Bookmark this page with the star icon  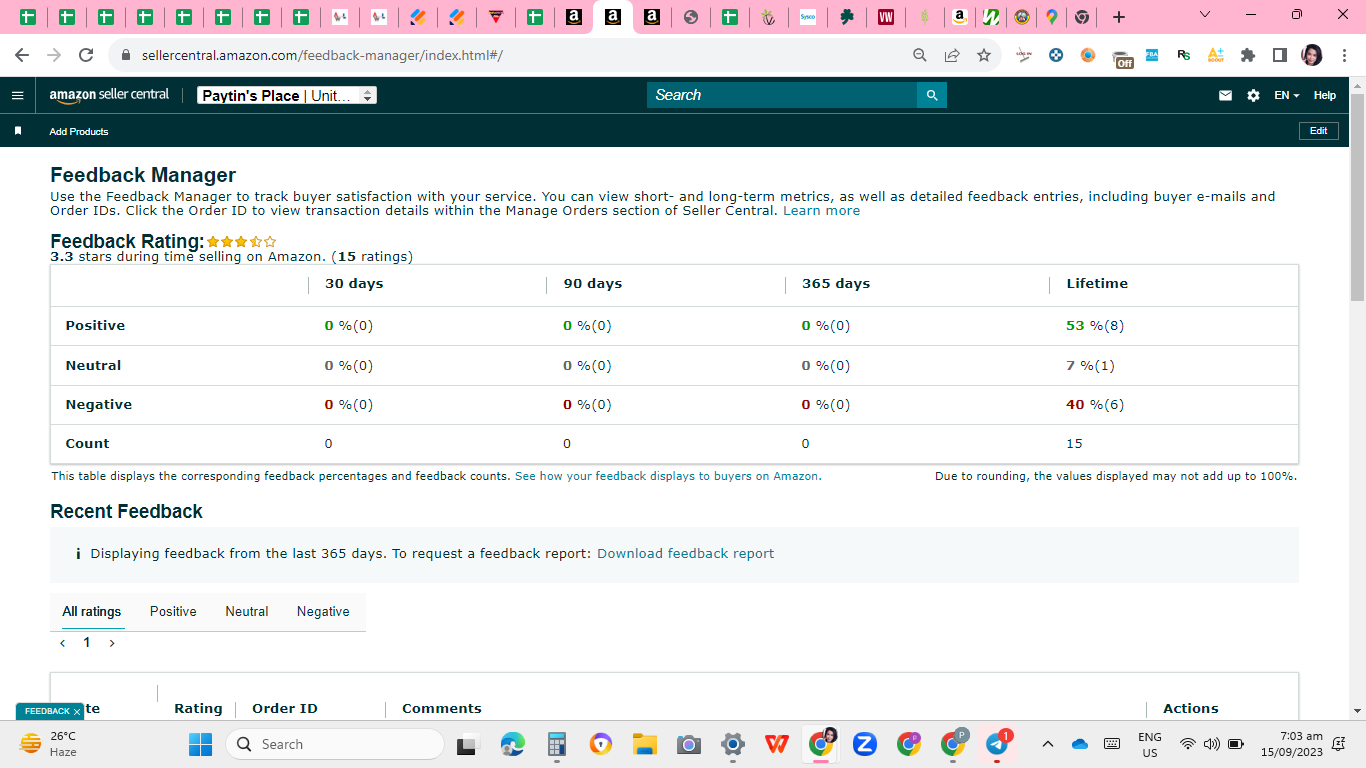(x=984, y=55)
